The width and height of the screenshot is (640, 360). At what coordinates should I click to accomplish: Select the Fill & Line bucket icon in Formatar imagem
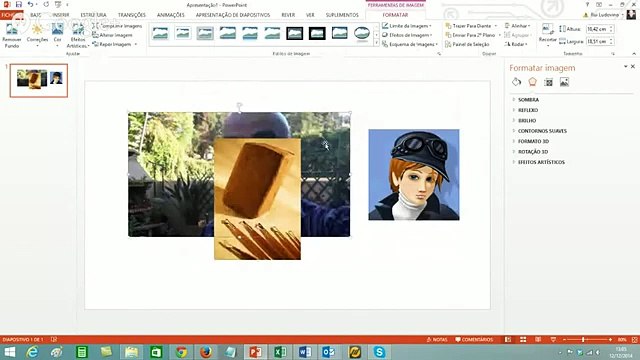pos(516,82)
